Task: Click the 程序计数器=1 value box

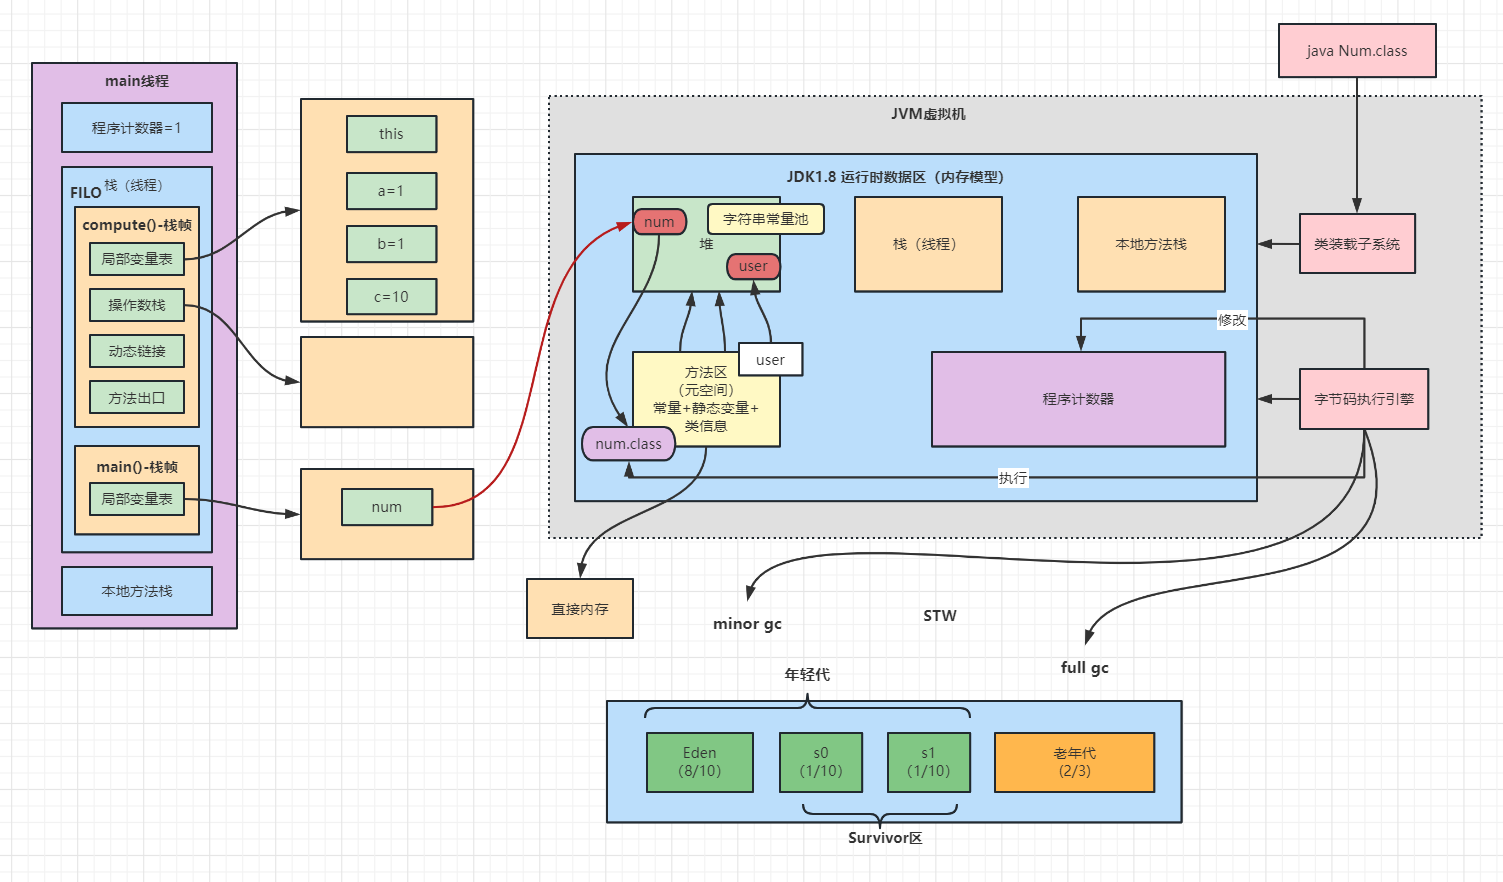Action: (x=136, y=128)
